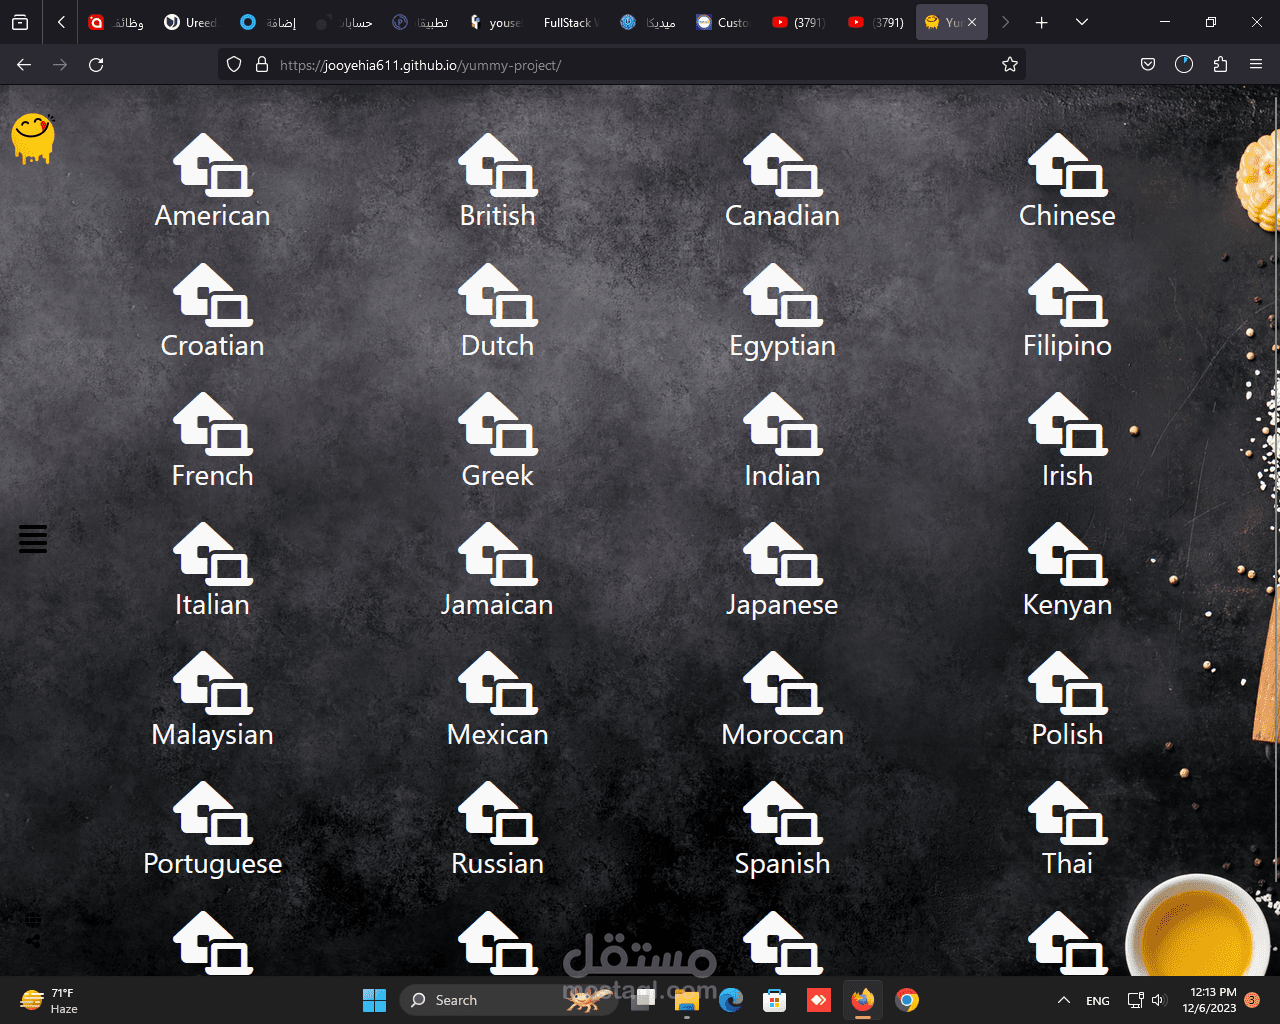
Task: Click the house icon above Malaysian
Action: coord(213,683)
